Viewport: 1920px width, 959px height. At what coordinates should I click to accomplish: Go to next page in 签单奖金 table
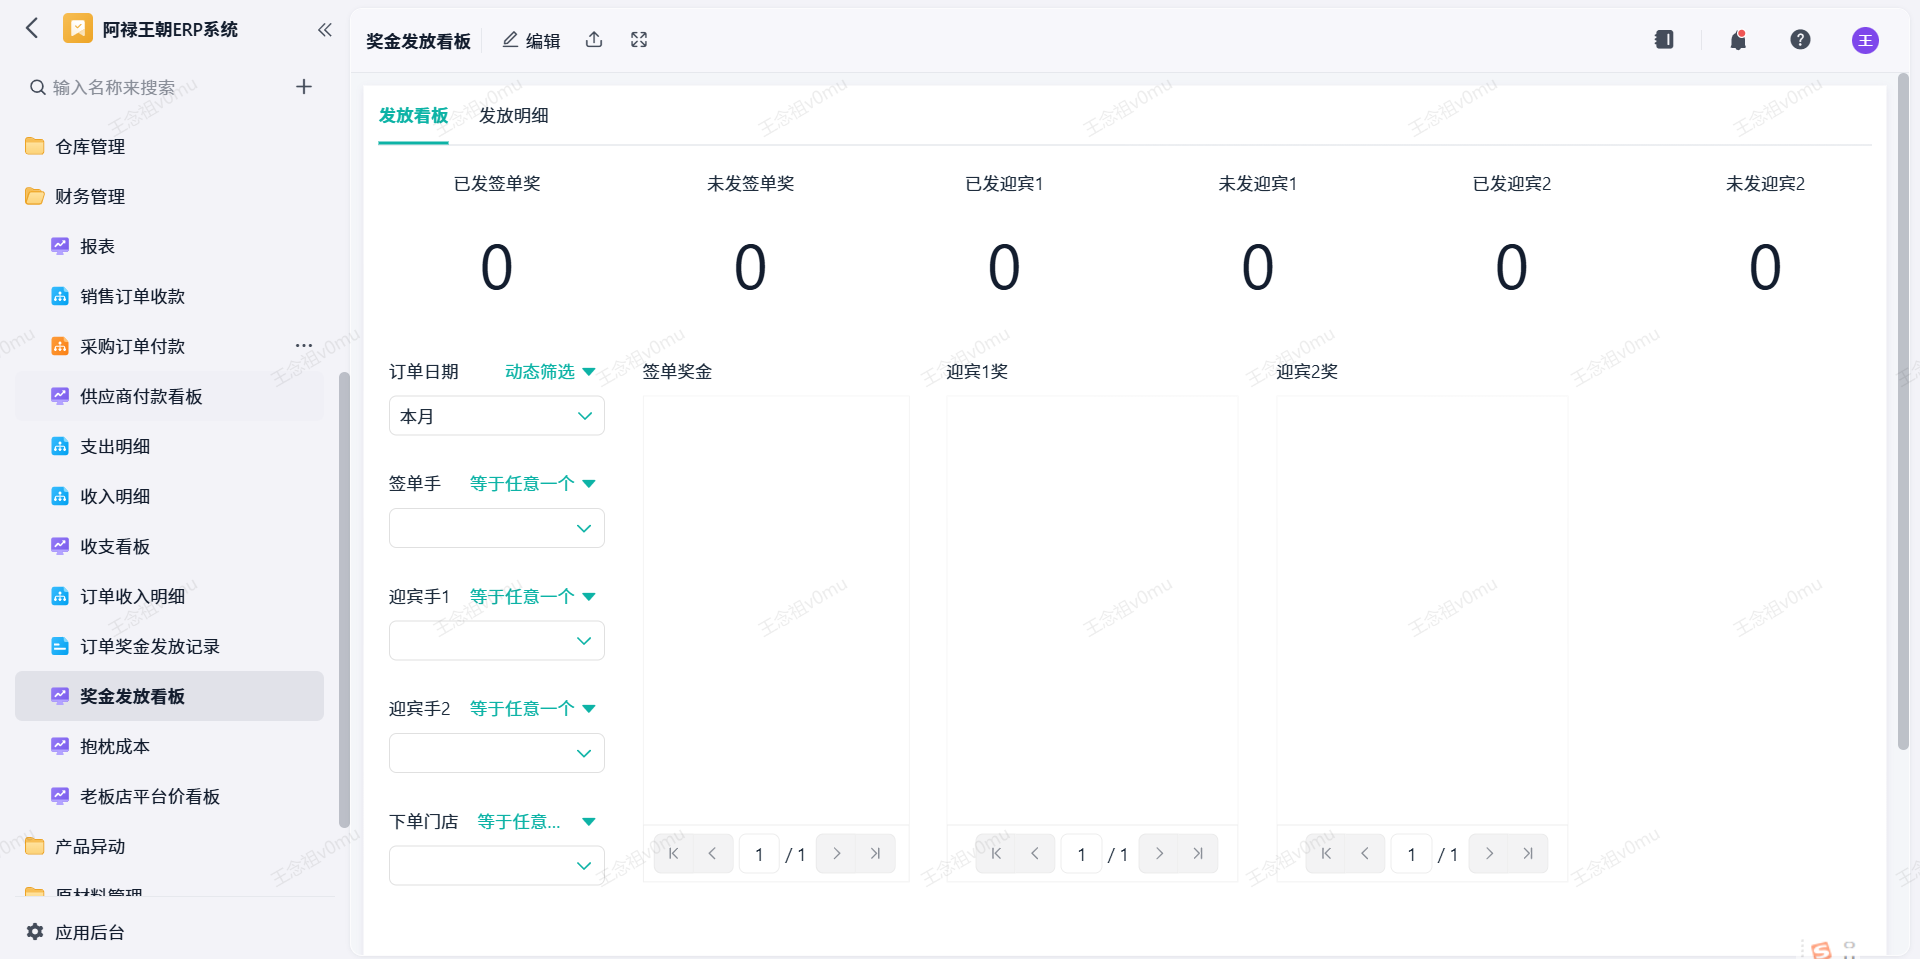[x=837, y=854]
